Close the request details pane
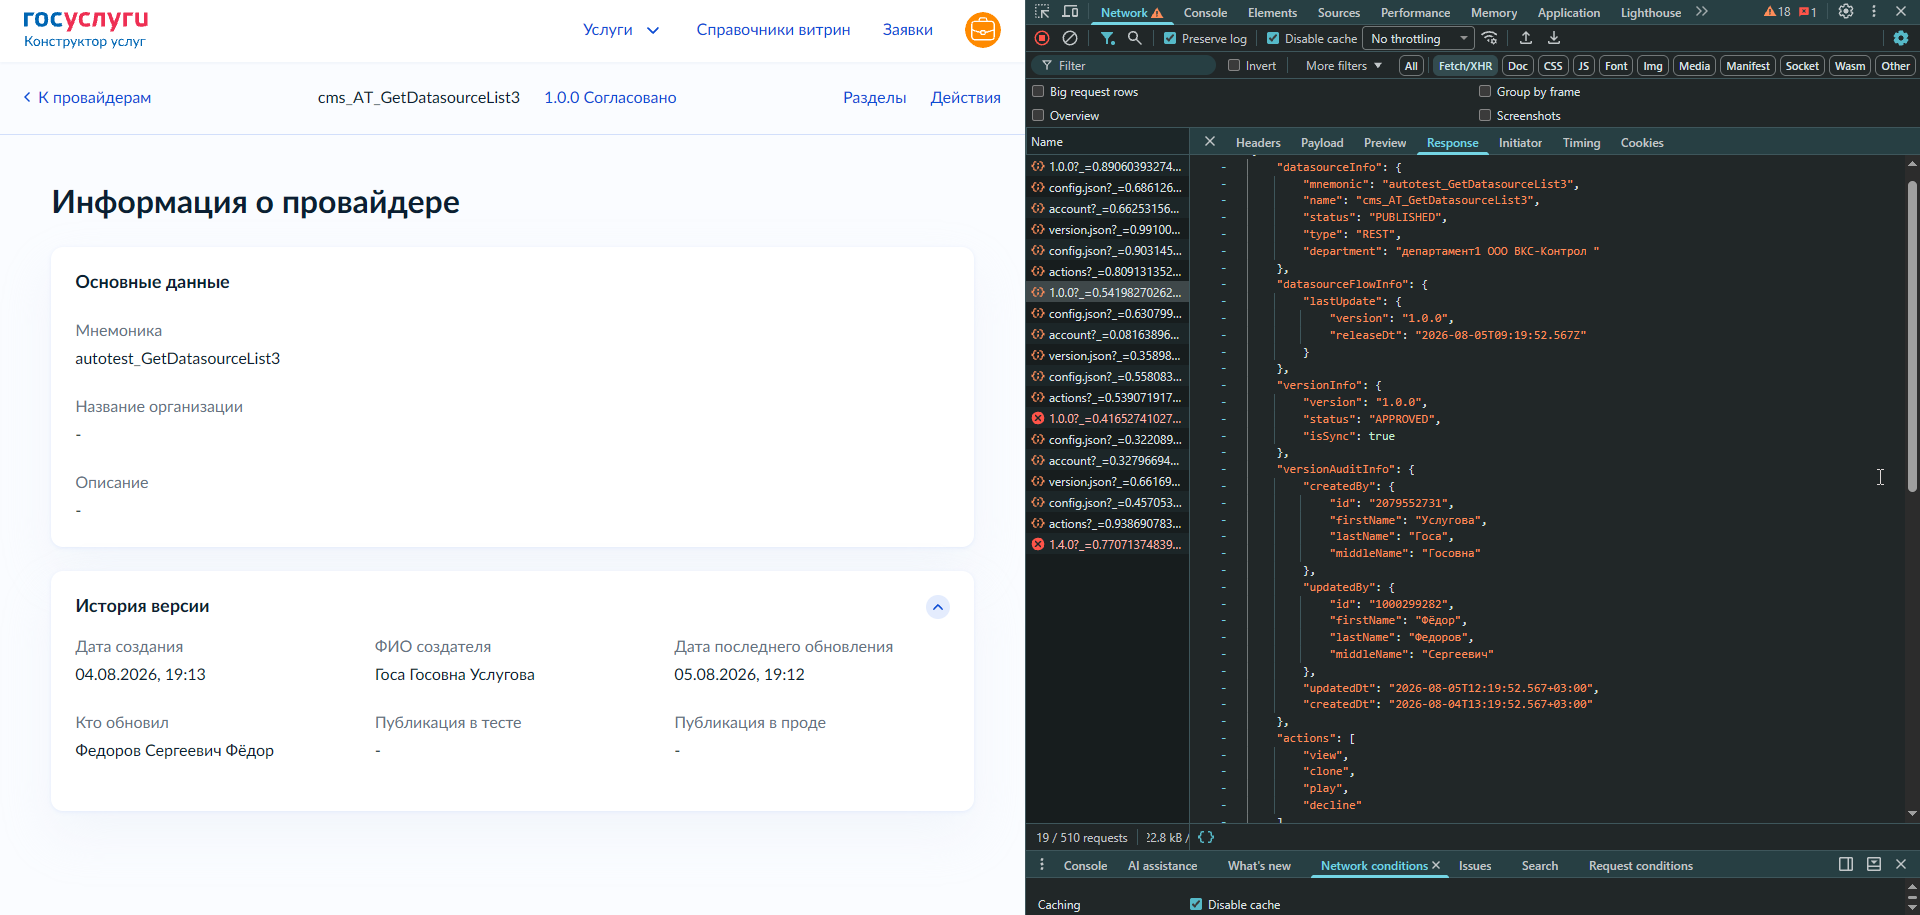This screenshot has height=915, width=1920. coord(1210,142)
